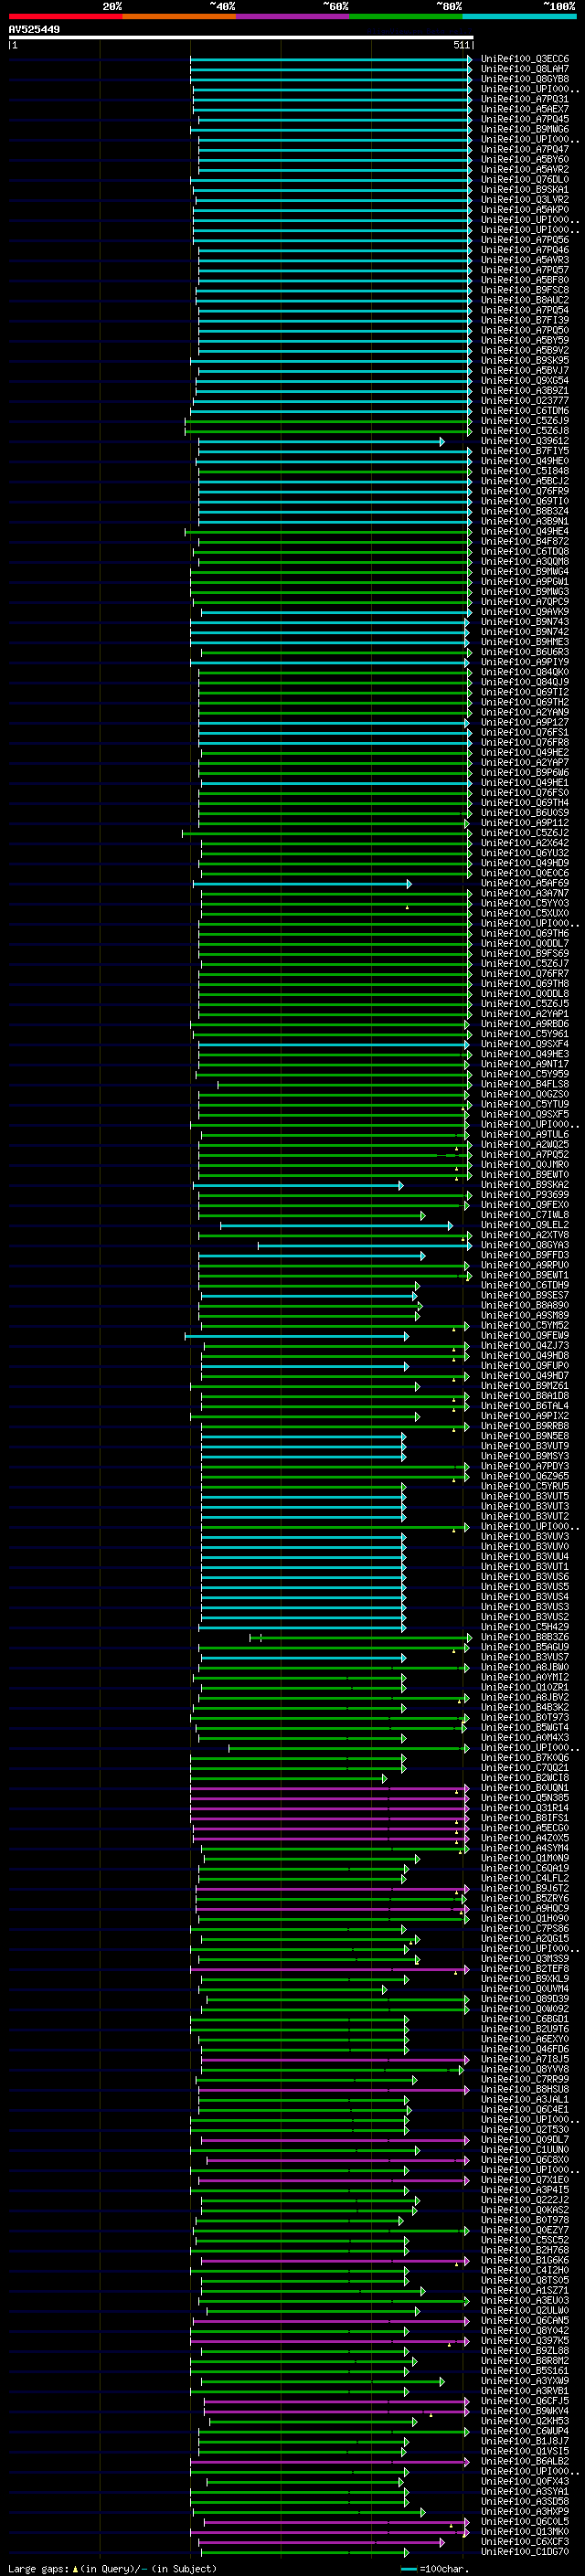Select the UniRef100_Q3LVR2 label

525,200
